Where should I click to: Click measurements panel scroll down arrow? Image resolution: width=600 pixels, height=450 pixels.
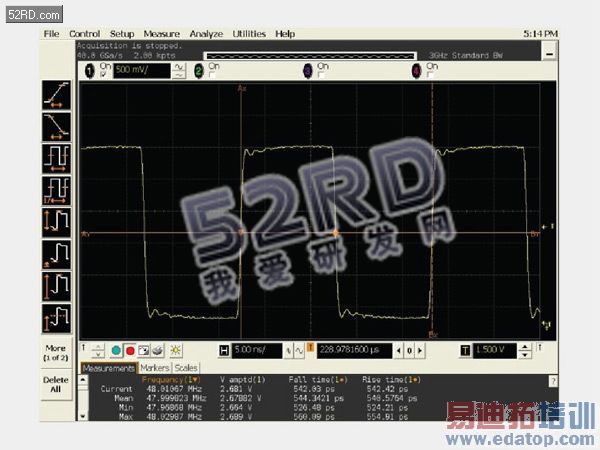pyautogui.click(x=83, y=416)
